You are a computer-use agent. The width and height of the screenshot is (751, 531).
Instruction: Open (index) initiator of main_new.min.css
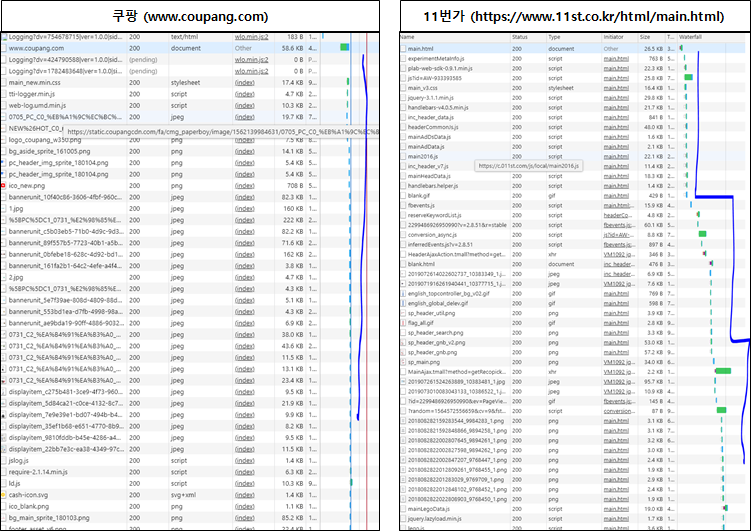(245, 82)
